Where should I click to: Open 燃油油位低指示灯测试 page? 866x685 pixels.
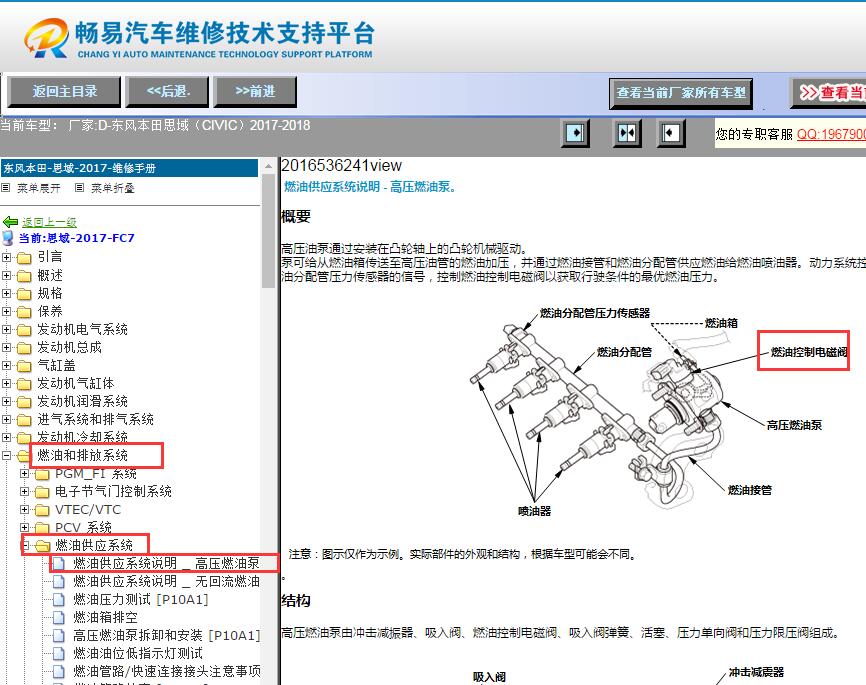pos(138,654)
